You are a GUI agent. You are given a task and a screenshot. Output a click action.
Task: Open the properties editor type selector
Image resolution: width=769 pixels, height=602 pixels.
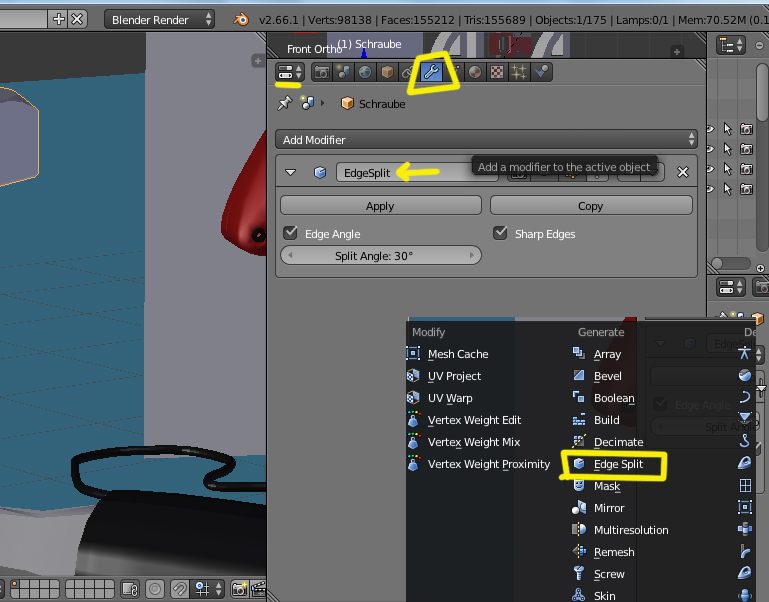click(290, 73)
